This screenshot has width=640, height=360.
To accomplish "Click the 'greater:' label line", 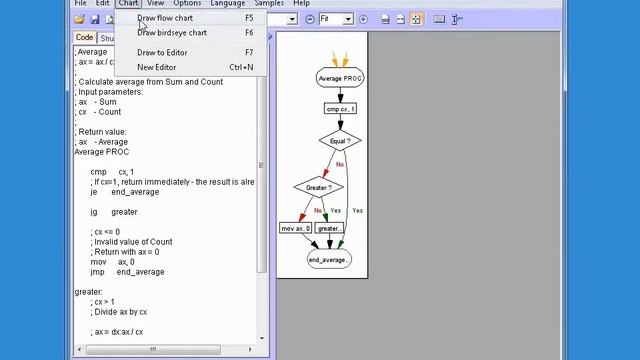I will pos(89,292).
